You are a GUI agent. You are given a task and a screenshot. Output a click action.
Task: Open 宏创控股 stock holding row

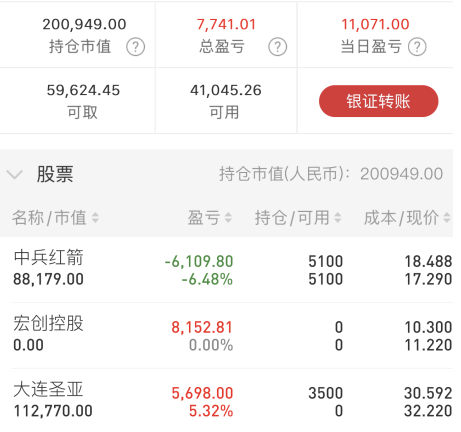tap(230, 336)
